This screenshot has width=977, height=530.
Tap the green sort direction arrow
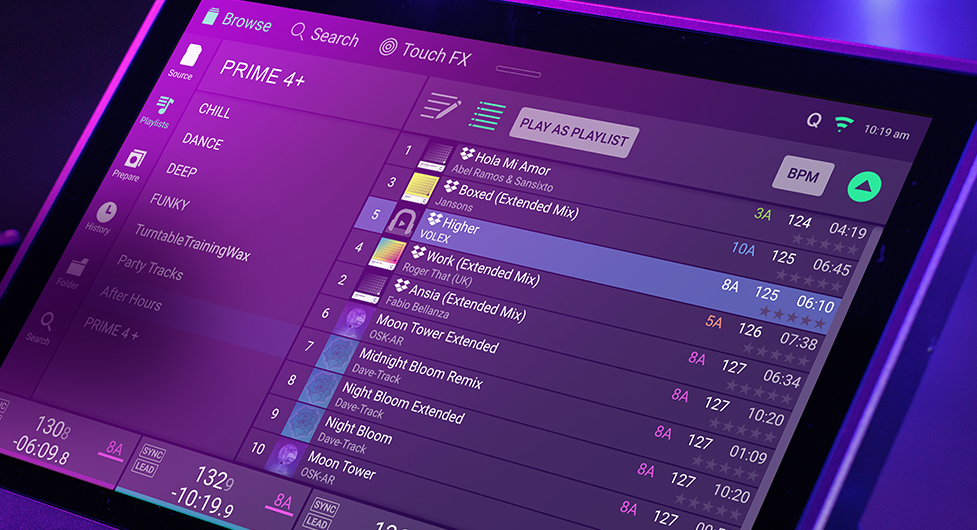864,186
